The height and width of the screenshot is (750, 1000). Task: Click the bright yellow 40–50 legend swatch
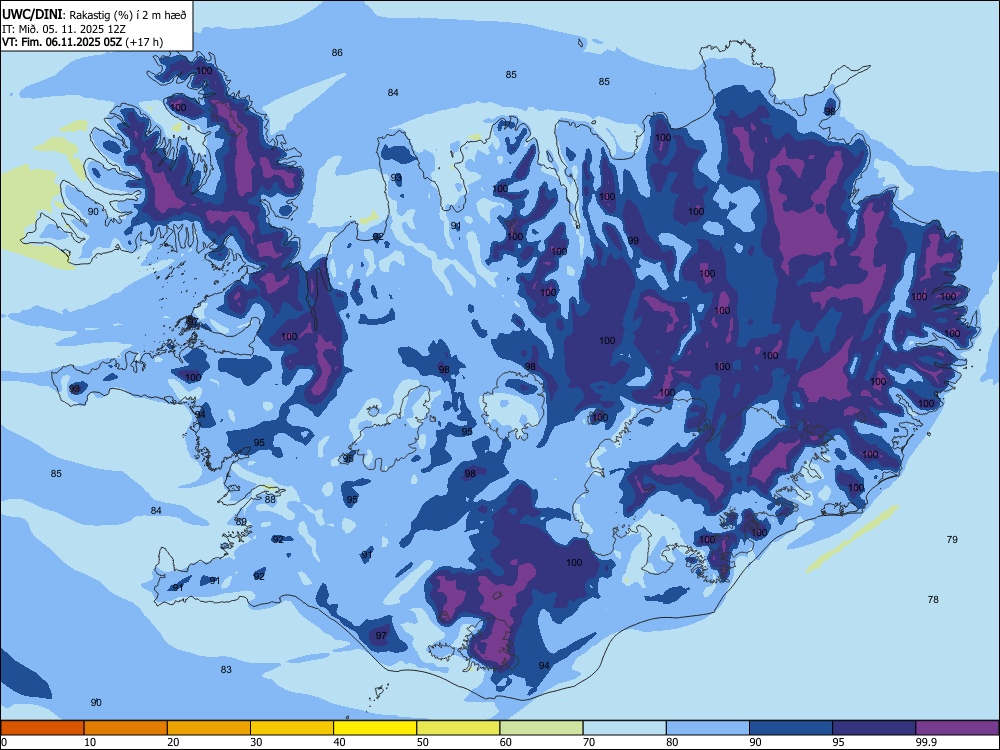tap(375, 728)
